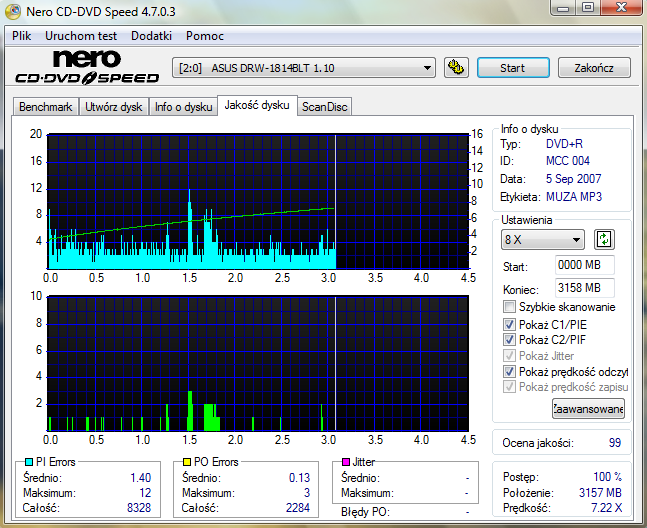
Task: Click the quality score value 99
Action: (x=614, y=443)
